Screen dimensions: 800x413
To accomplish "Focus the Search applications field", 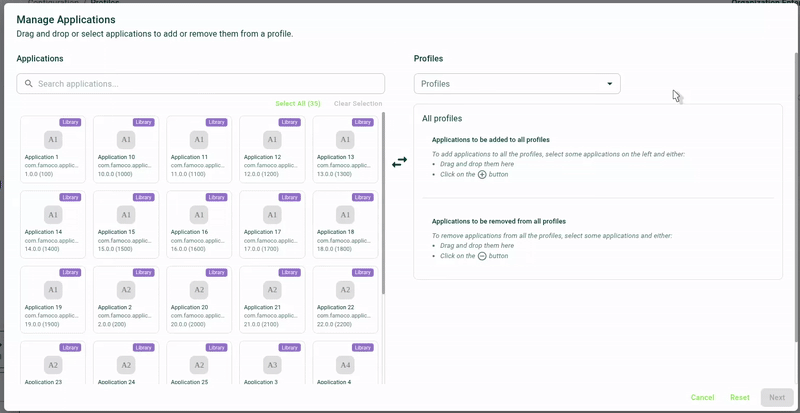I will pos(201,84).
